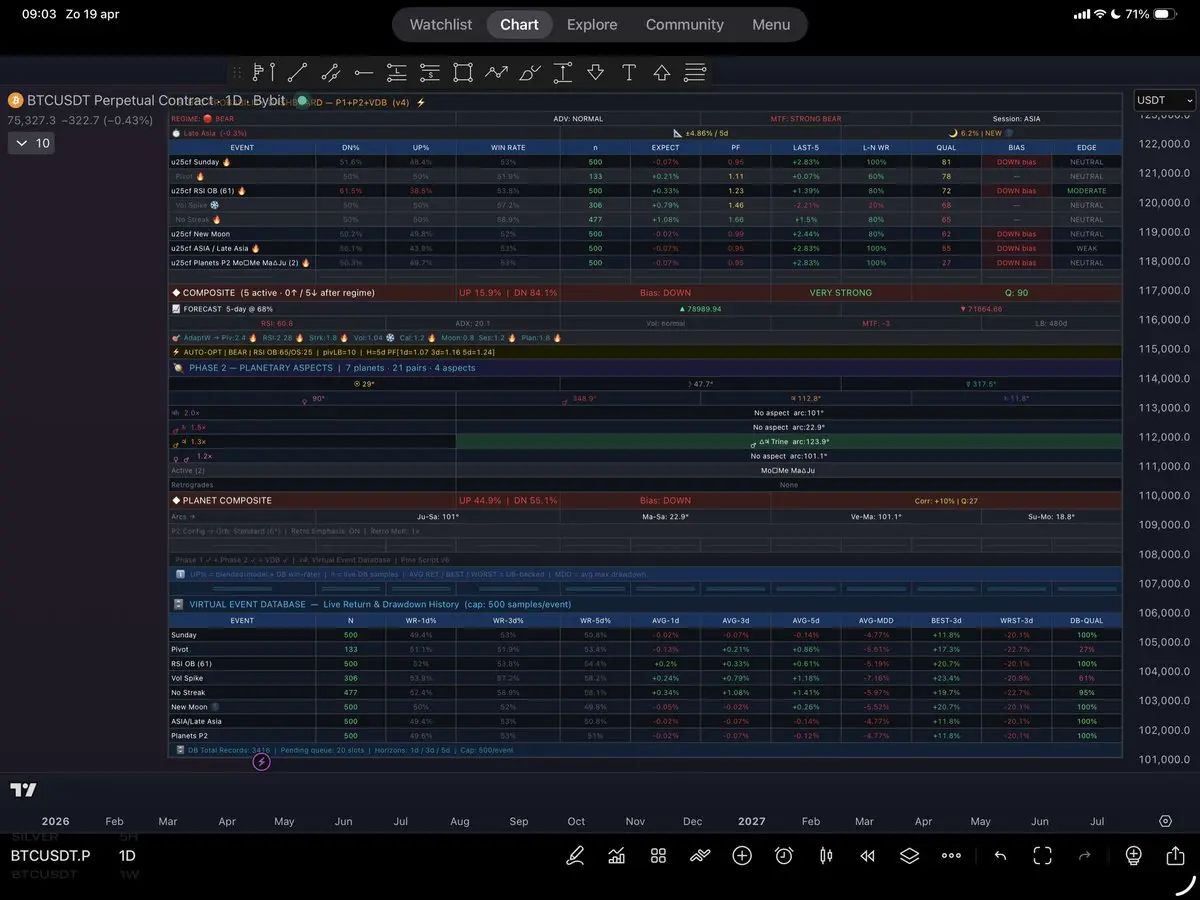Toggle fullscreen chart mode
Image resolution: width=1200 pixels, height=900 pixels.
click(1043, 856)
